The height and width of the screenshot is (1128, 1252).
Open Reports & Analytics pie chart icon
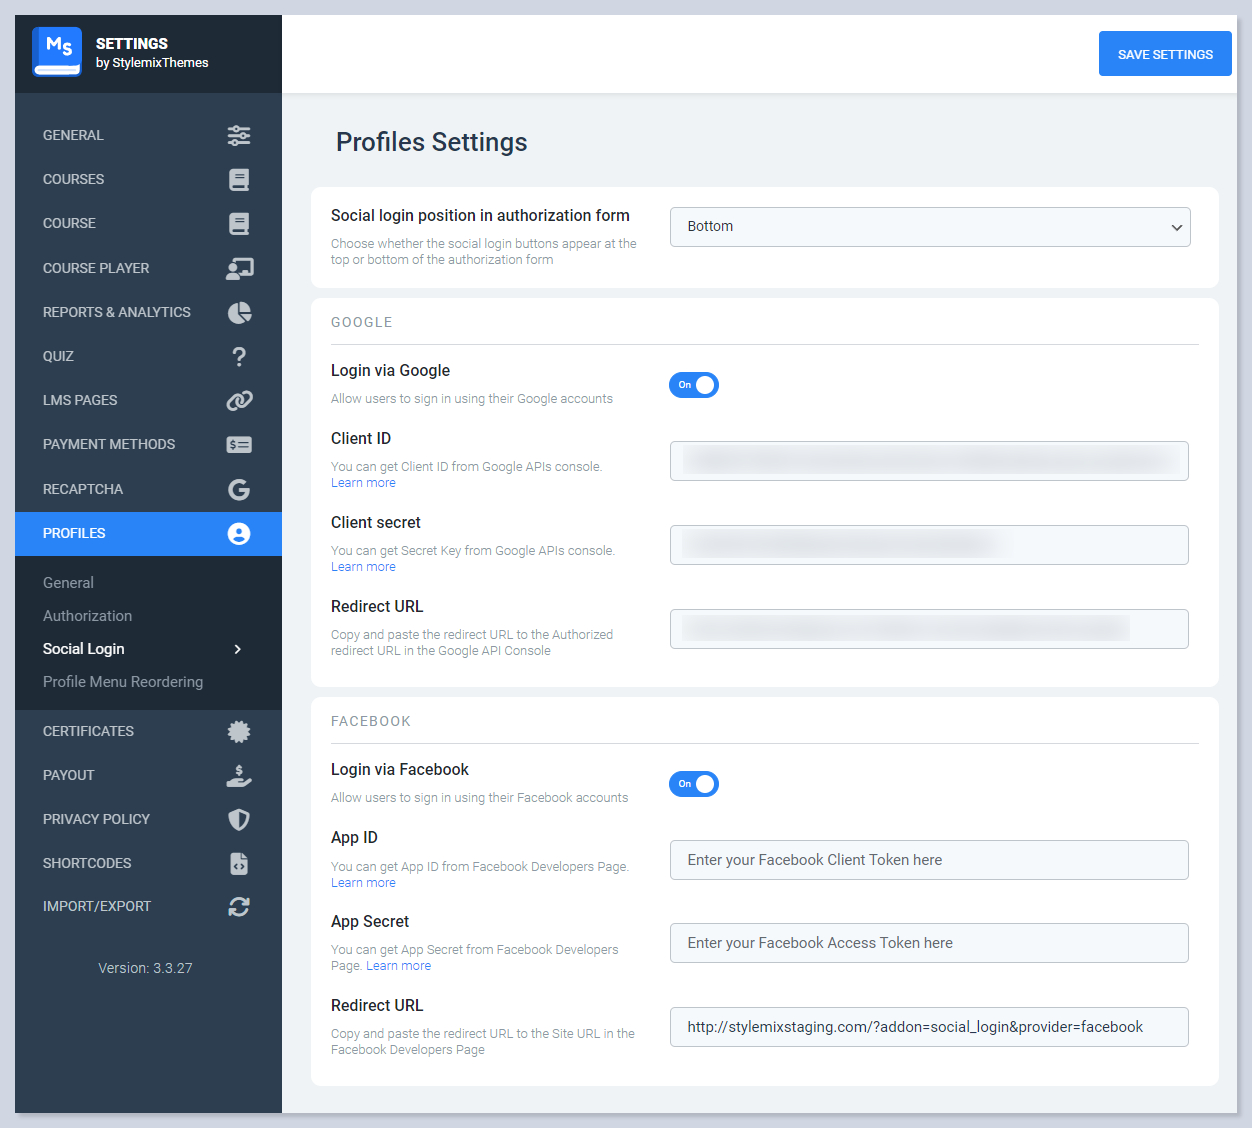pos(239,312)
